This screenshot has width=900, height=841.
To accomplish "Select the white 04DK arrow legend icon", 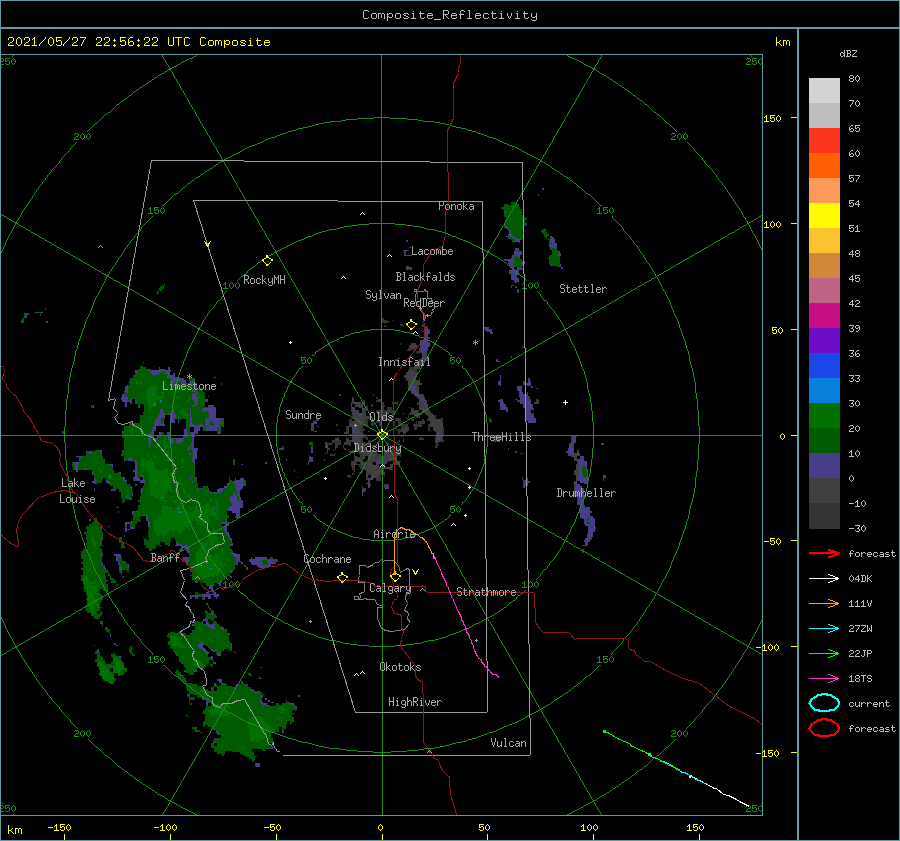I will [824, 579].
